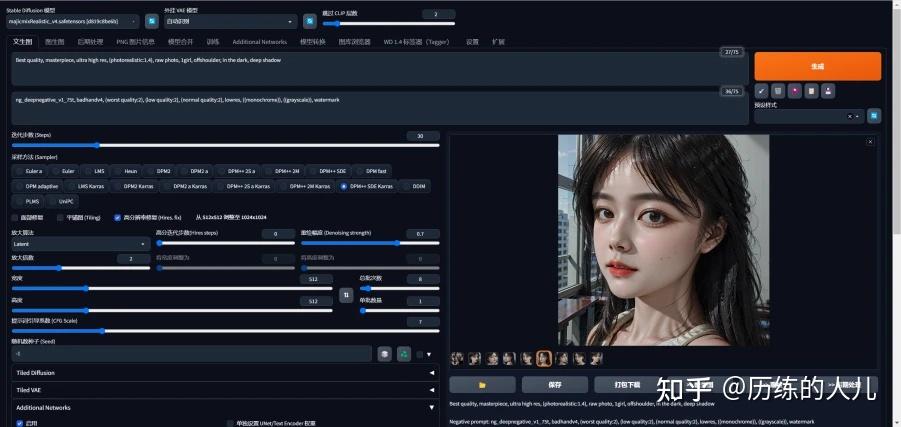Select the DPM++ SDE Karras sampler
This screenshot has height=427, width=901.
point(368,186)
